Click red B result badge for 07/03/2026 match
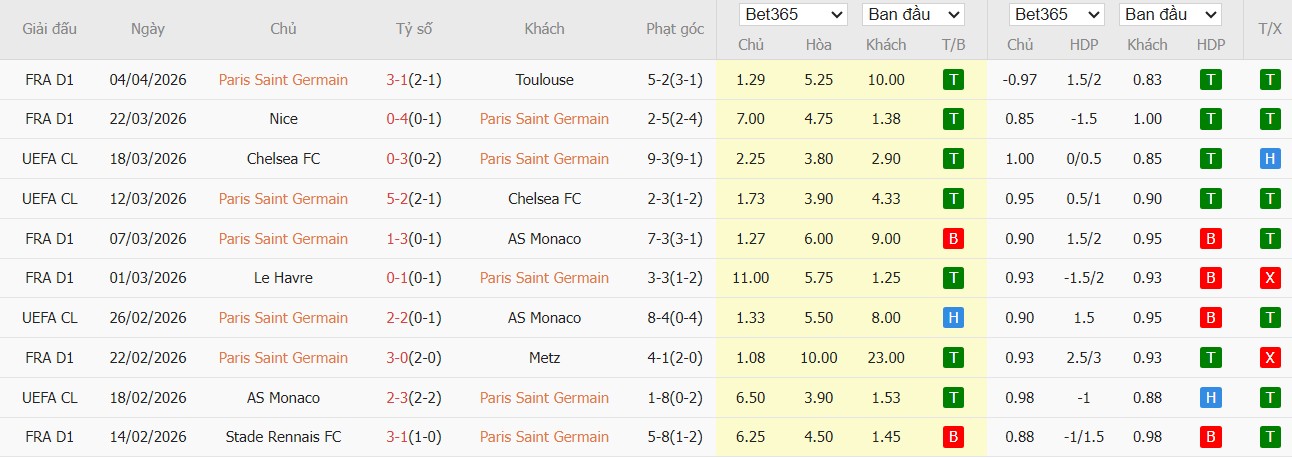This screenshot has height=458, width=1292. [953, 239]
